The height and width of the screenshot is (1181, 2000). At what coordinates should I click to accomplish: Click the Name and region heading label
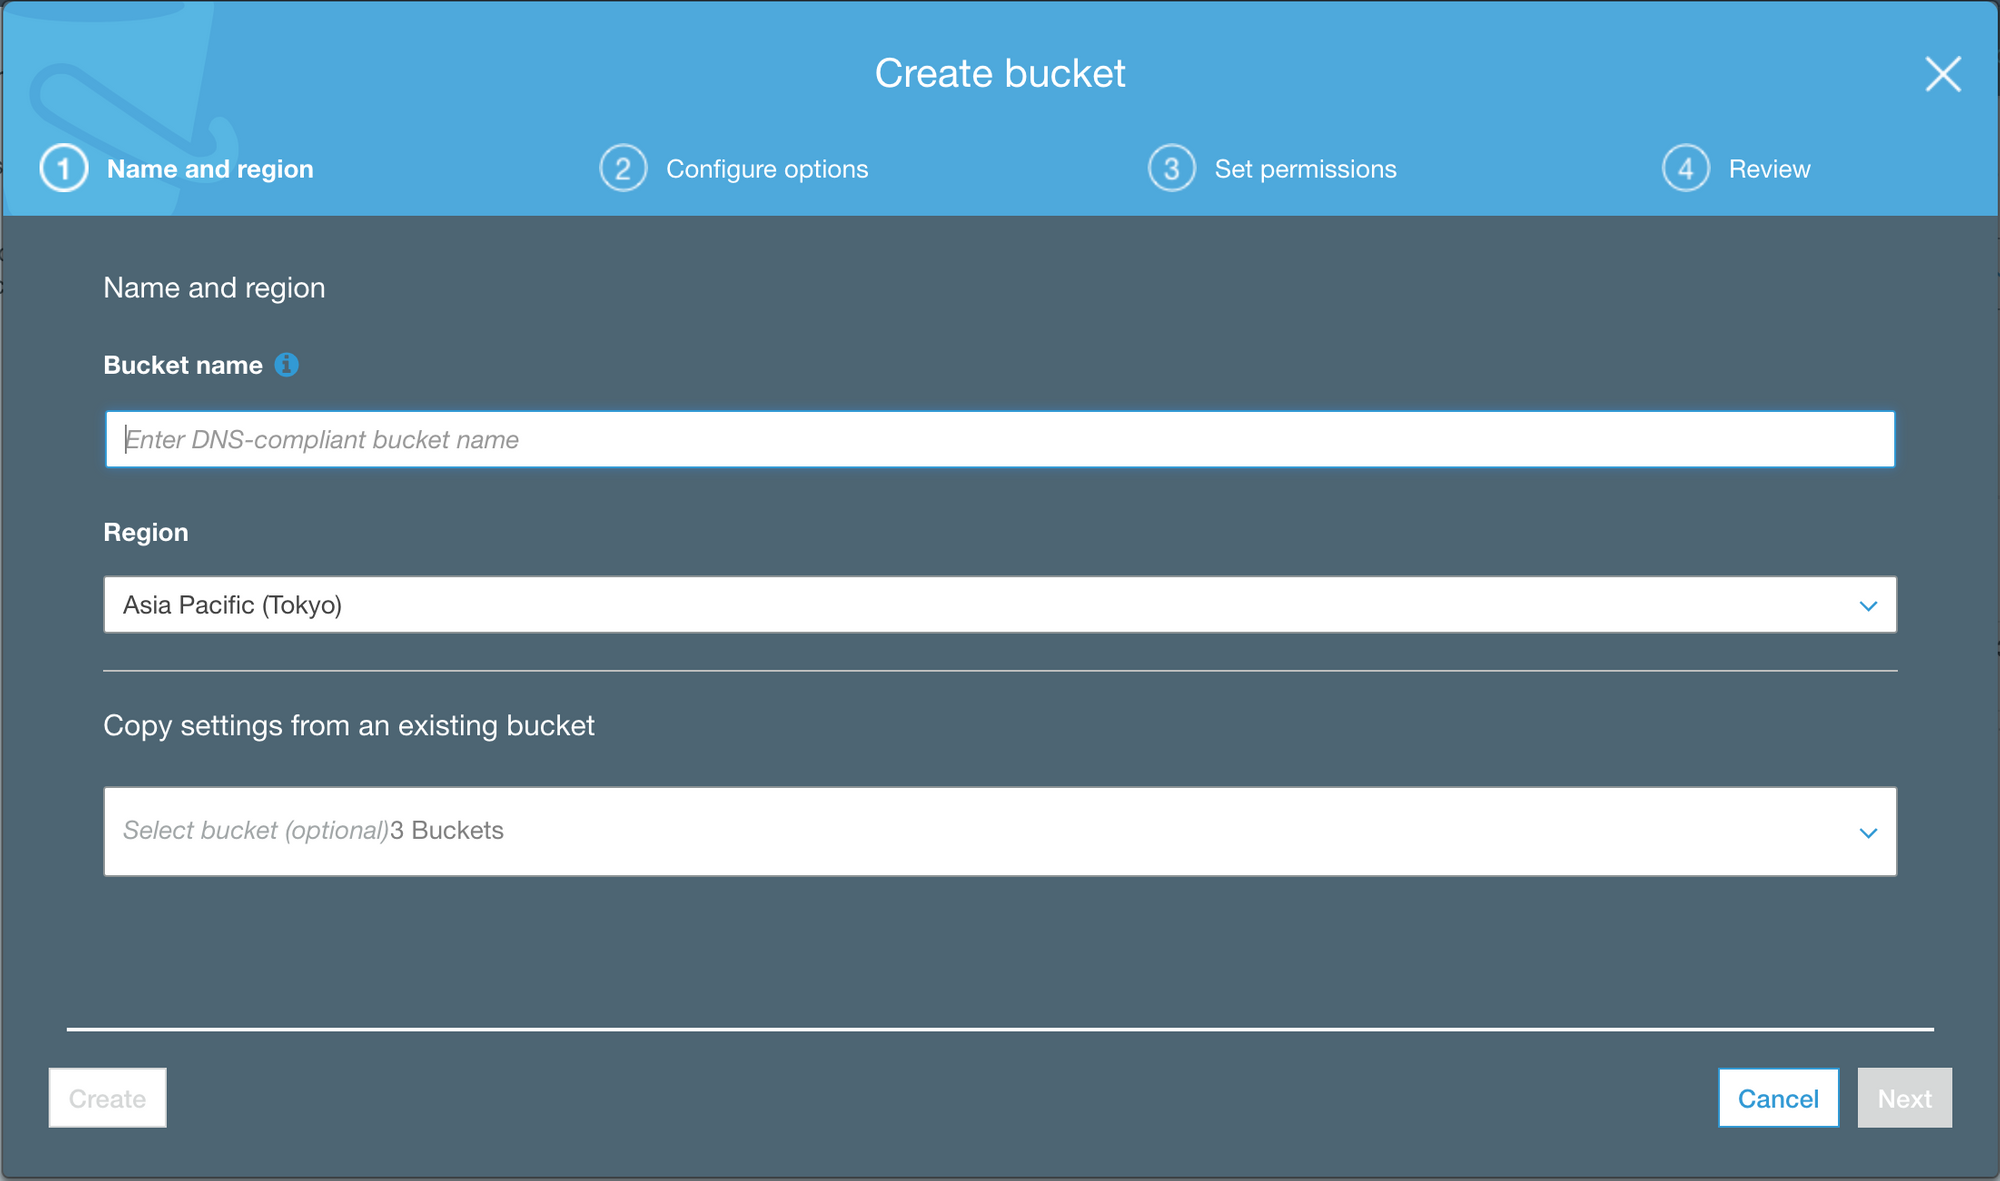tap(214, 288)
